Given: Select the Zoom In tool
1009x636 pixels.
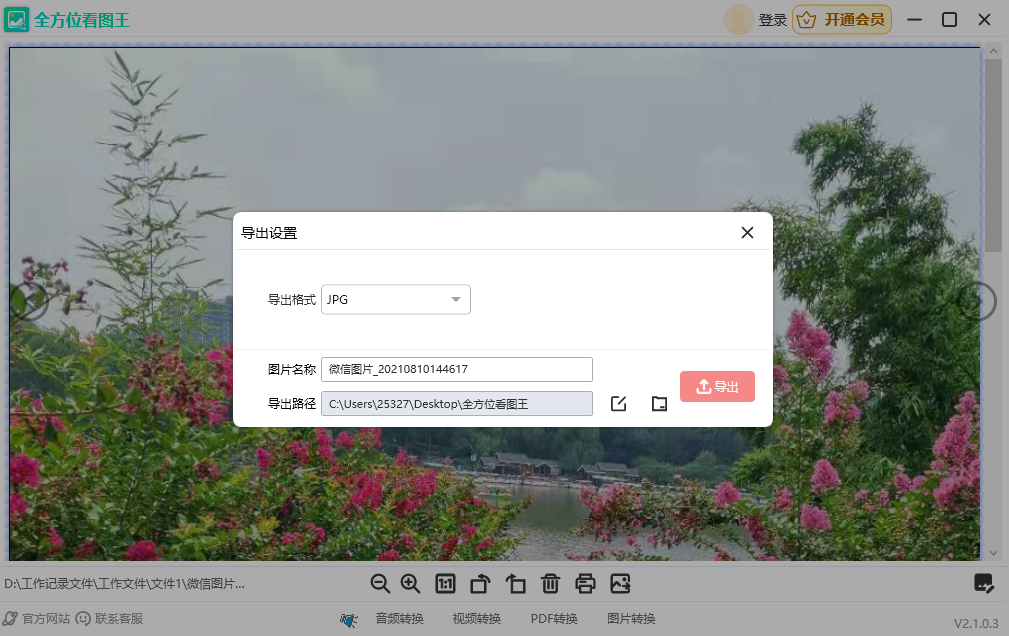Looking at the screenshot, I should [x=410, y=583].
